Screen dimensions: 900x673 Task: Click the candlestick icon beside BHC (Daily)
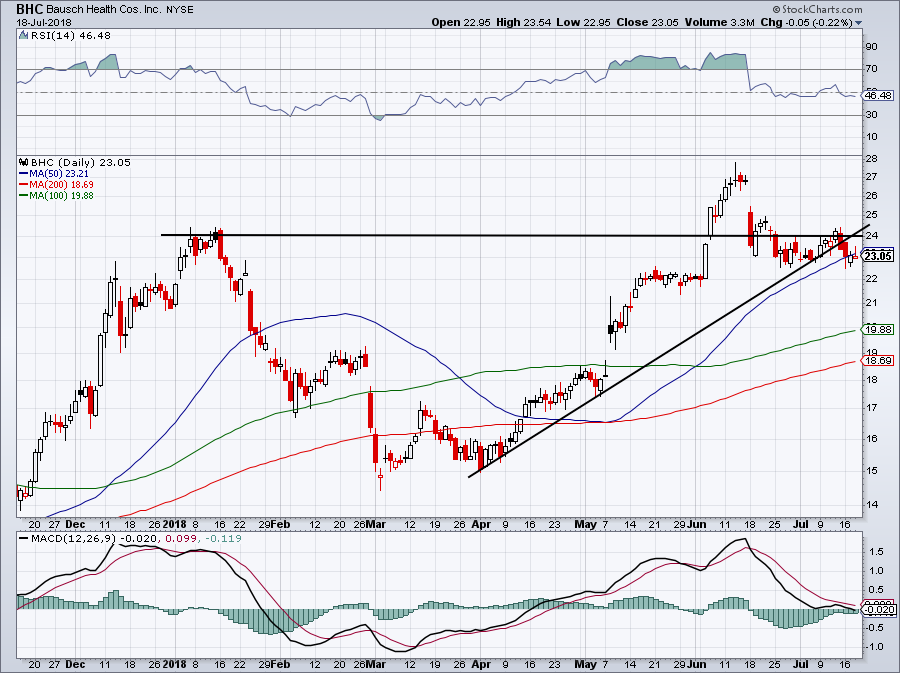coord(24,162)
